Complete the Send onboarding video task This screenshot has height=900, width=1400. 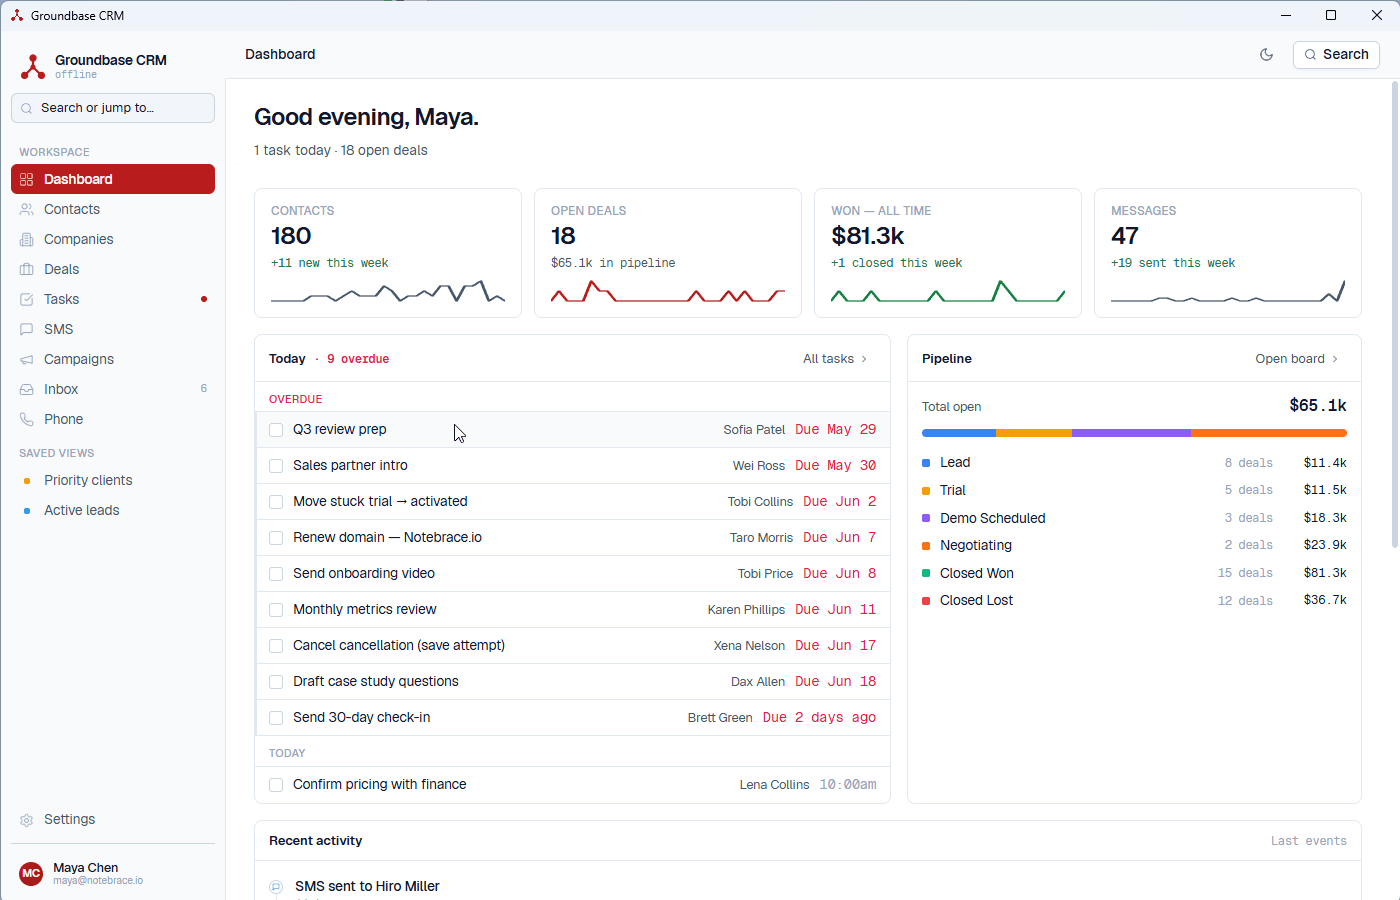tap(276, 574)
